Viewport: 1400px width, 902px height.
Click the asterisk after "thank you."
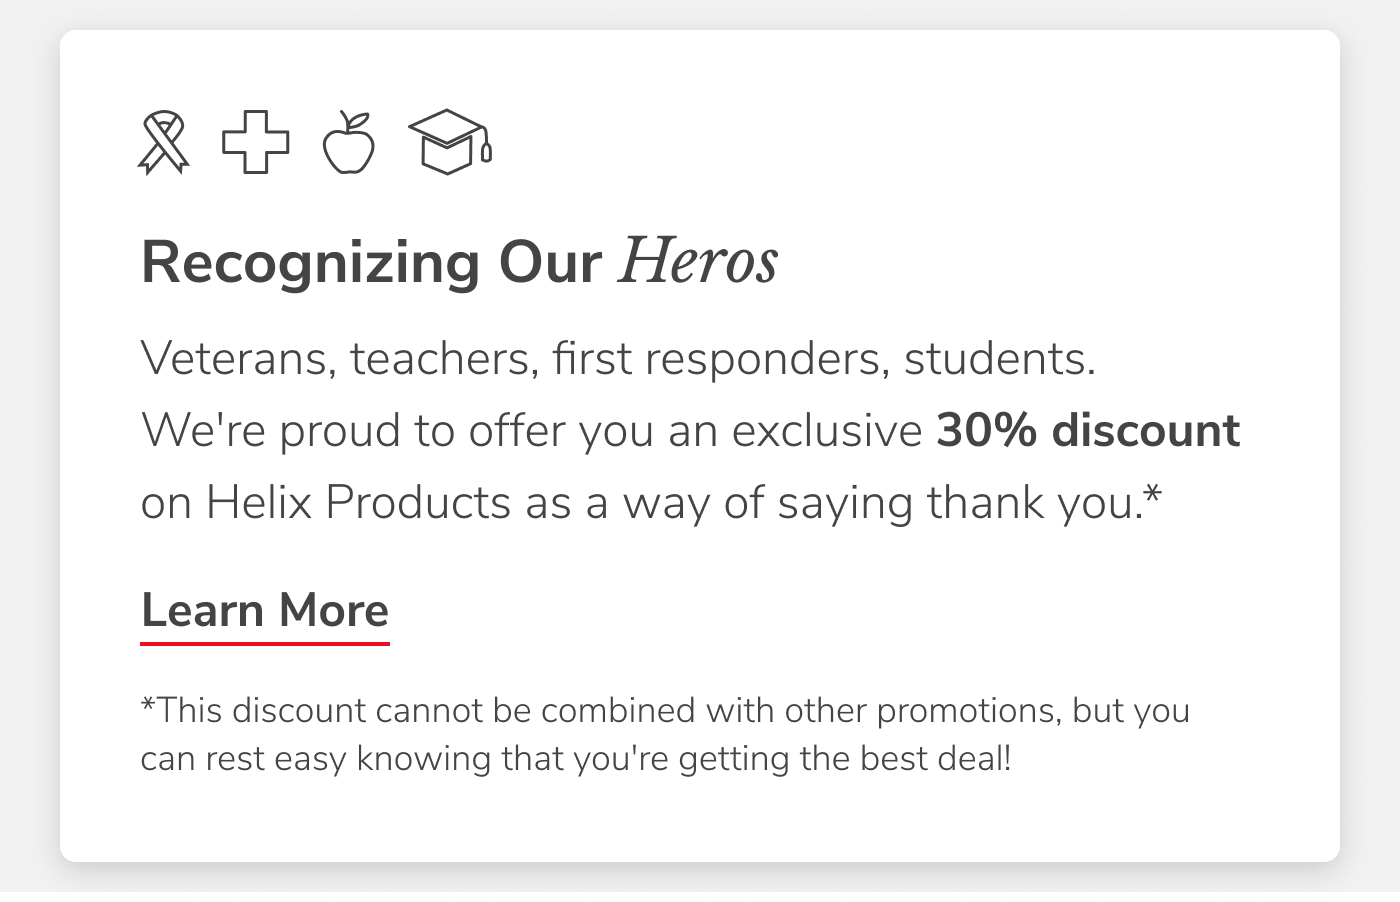[x=1152, y=492]
